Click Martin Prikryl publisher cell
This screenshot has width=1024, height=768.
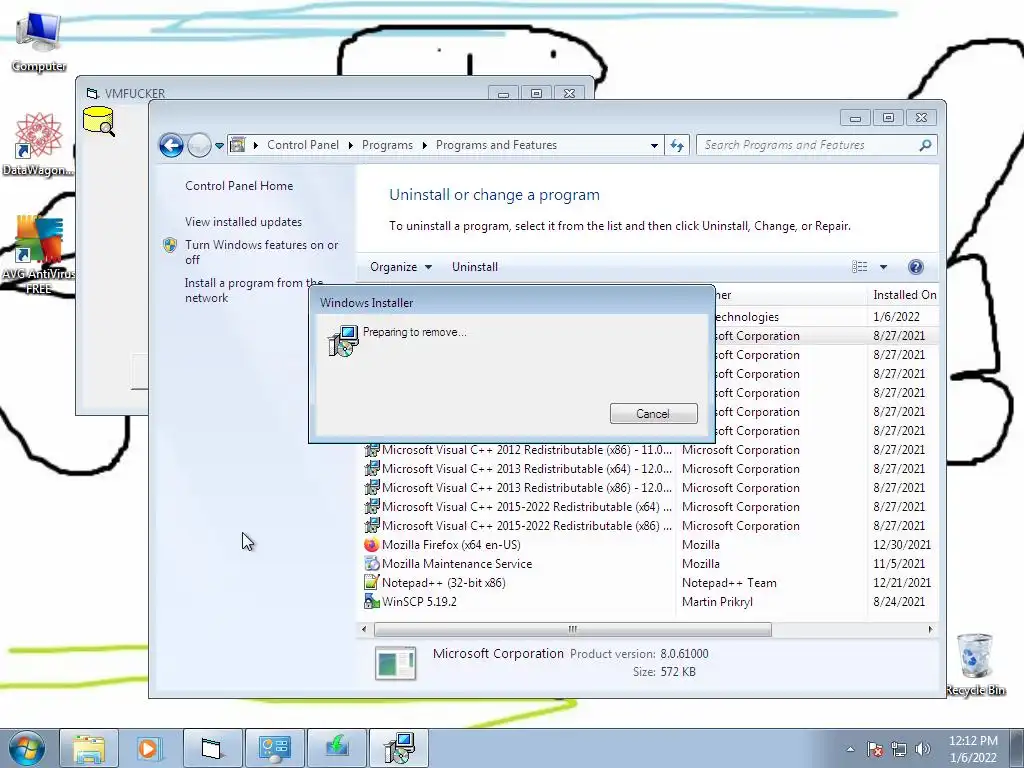(717, 601)
